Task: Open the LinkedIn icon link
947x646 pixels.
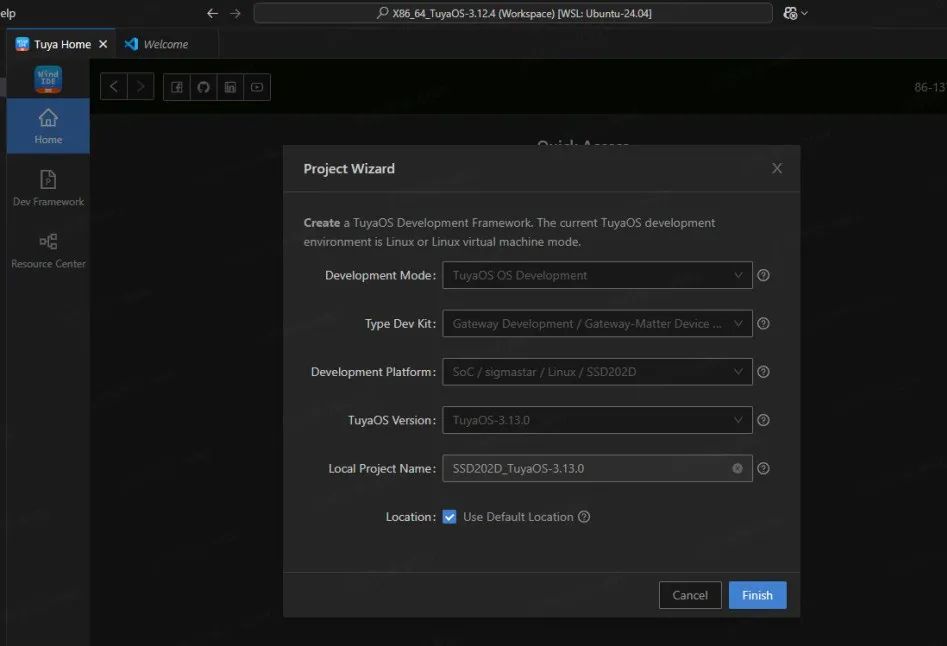Action: 231,87
